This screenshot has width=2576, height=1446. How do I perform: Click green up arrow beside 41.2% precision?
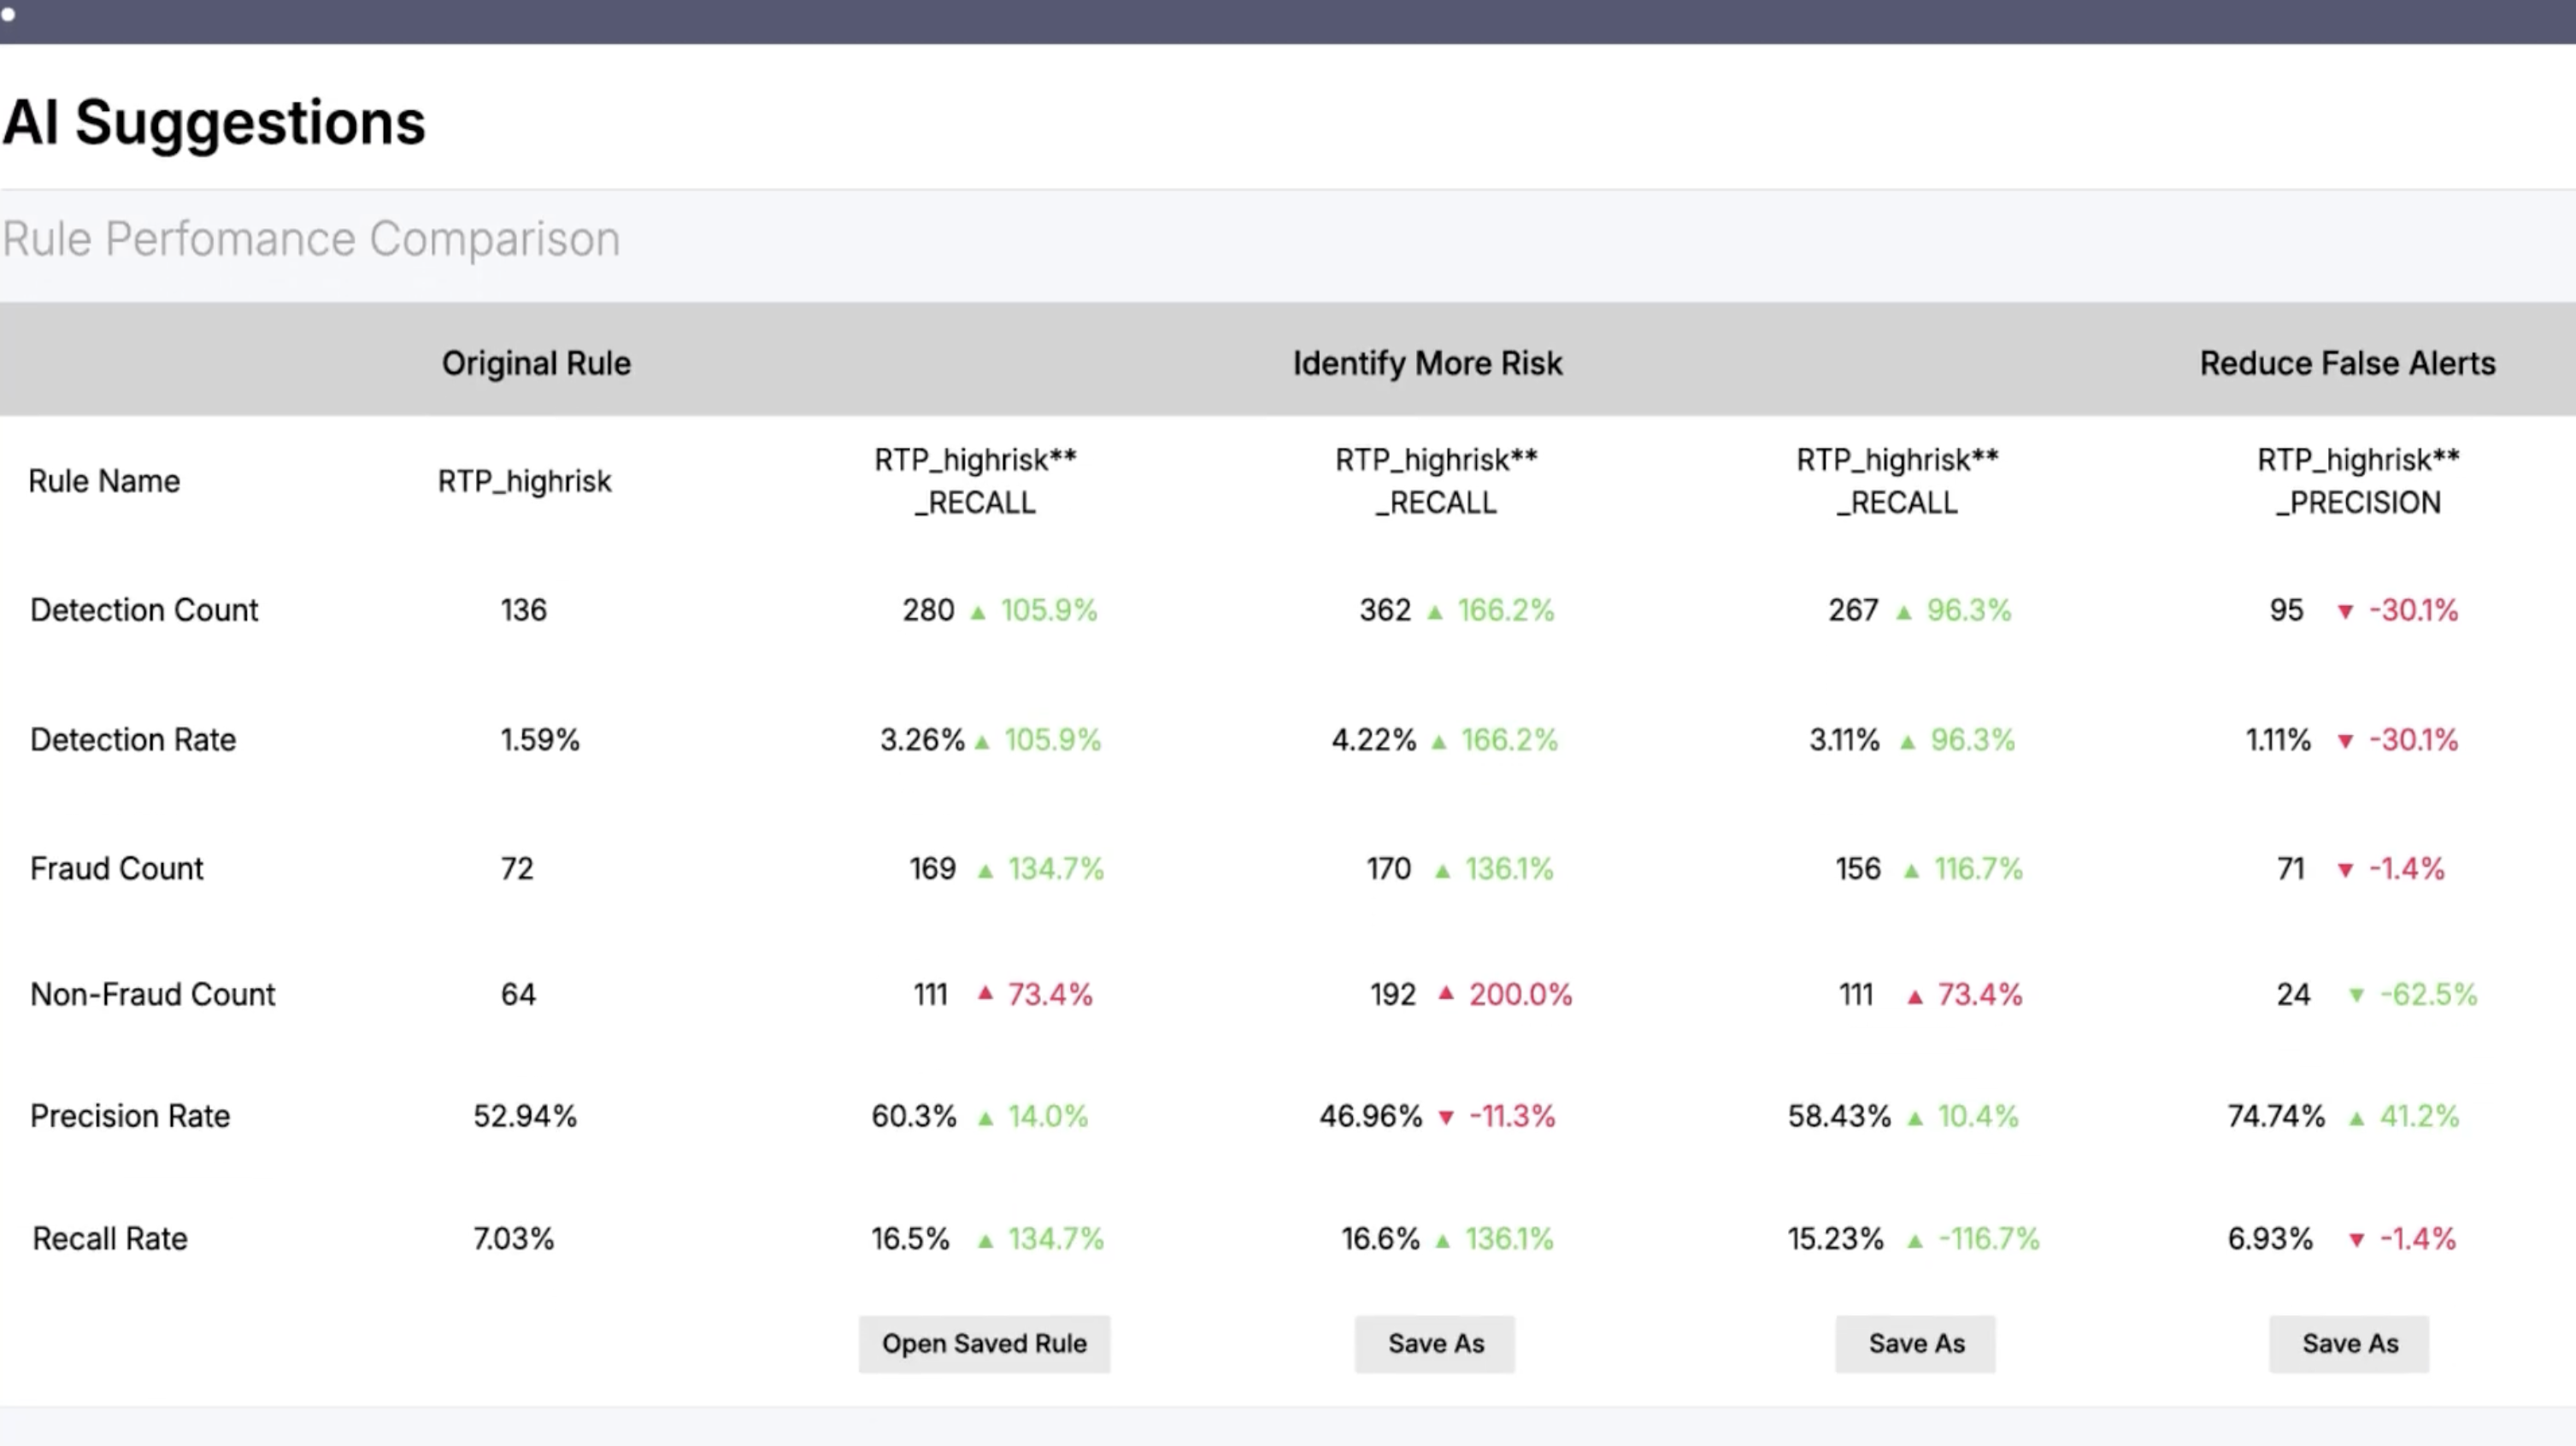(x=2357, y=1118)
